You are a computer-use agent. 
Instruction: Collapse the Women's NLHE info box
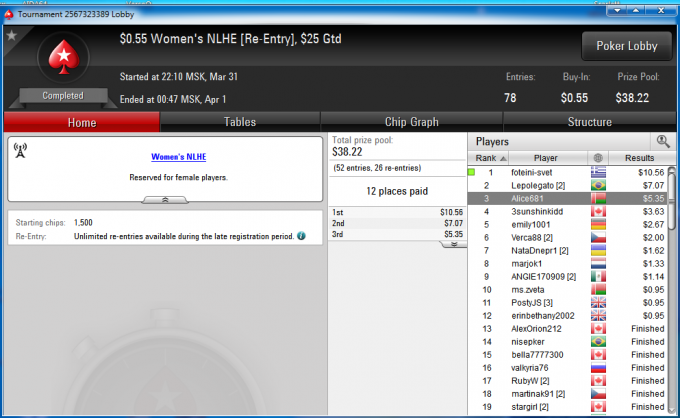click(x=165, y=200)
